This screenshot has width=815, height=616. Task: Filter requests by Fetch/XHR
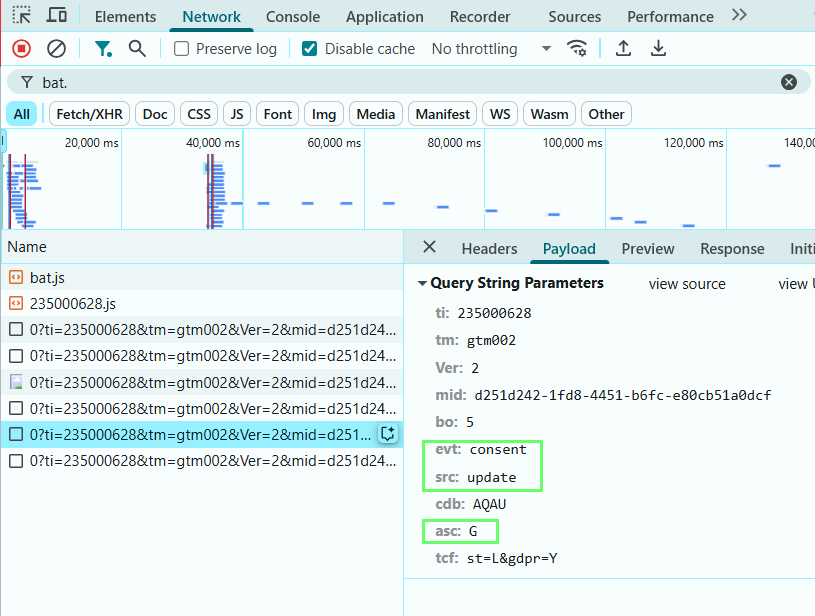[89, 114]
